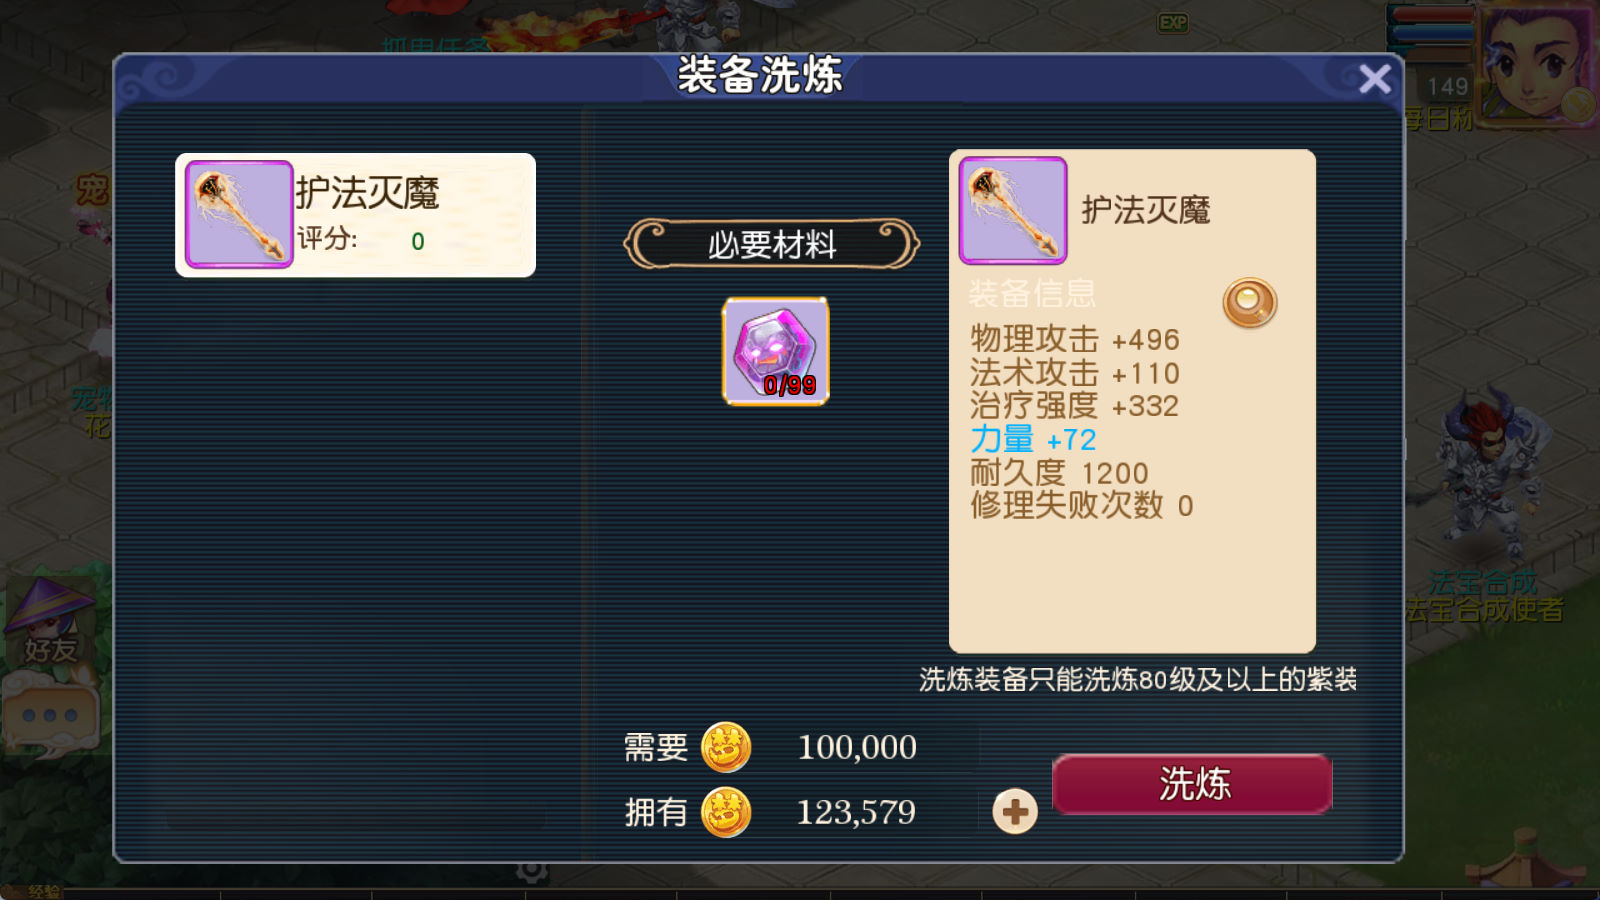Tap the 力量 +72 attribute line

(1033, 439)
